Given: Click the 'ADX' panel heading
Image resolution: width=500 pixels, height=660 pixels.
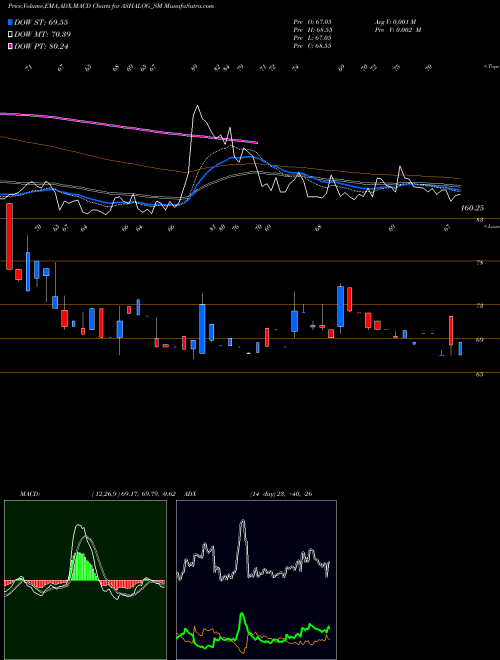Looking at the screenshot, I should point(190,494).
